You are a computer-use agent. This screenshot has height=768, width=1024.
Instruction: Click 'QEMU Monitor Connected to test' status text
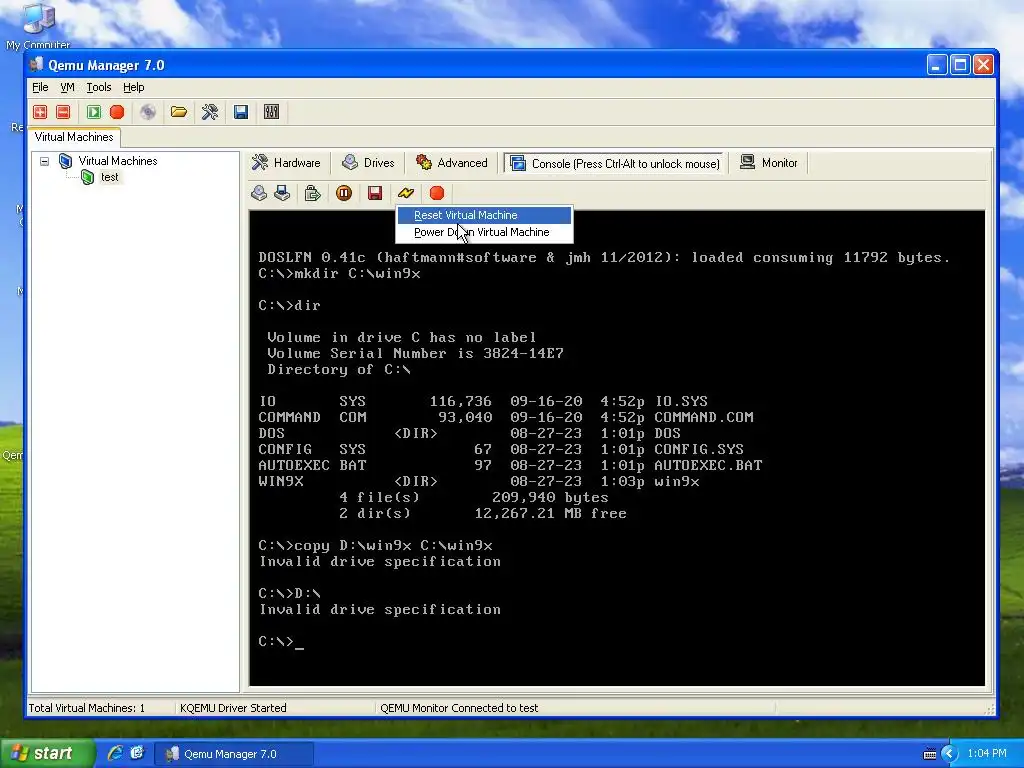[459, 708]
